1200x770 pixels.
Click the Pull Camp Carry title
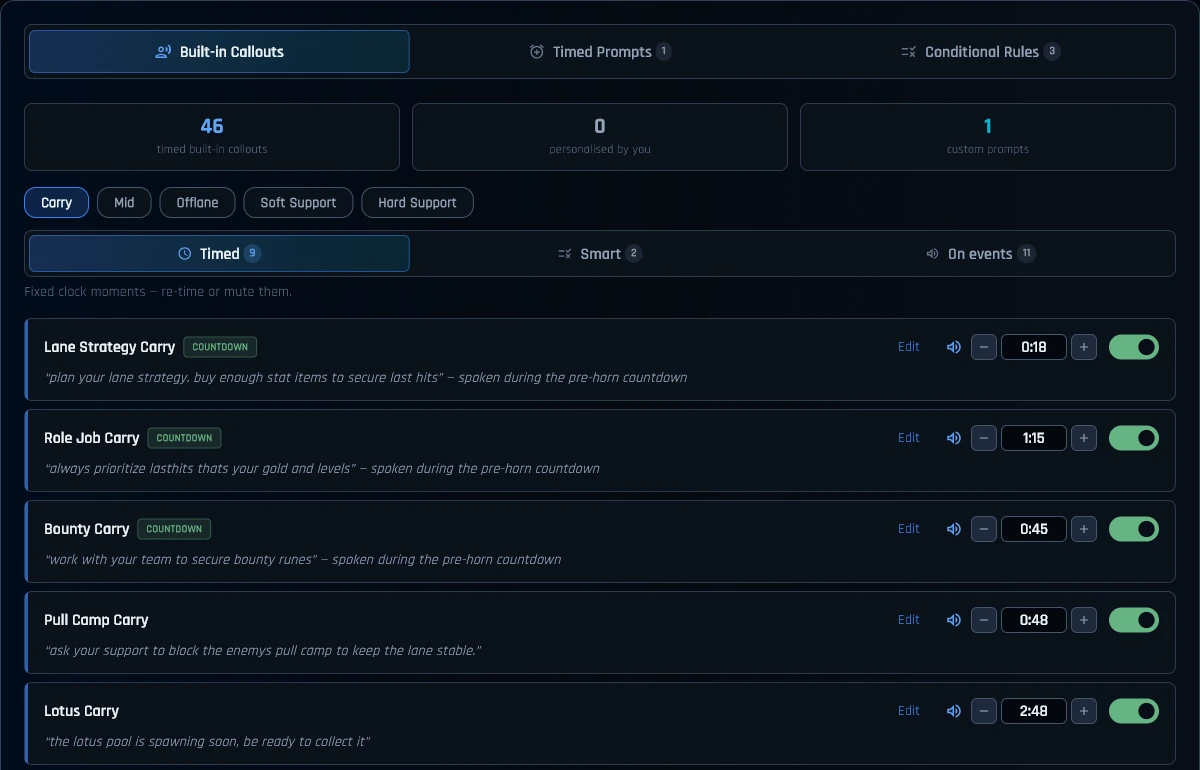[96, 620]
